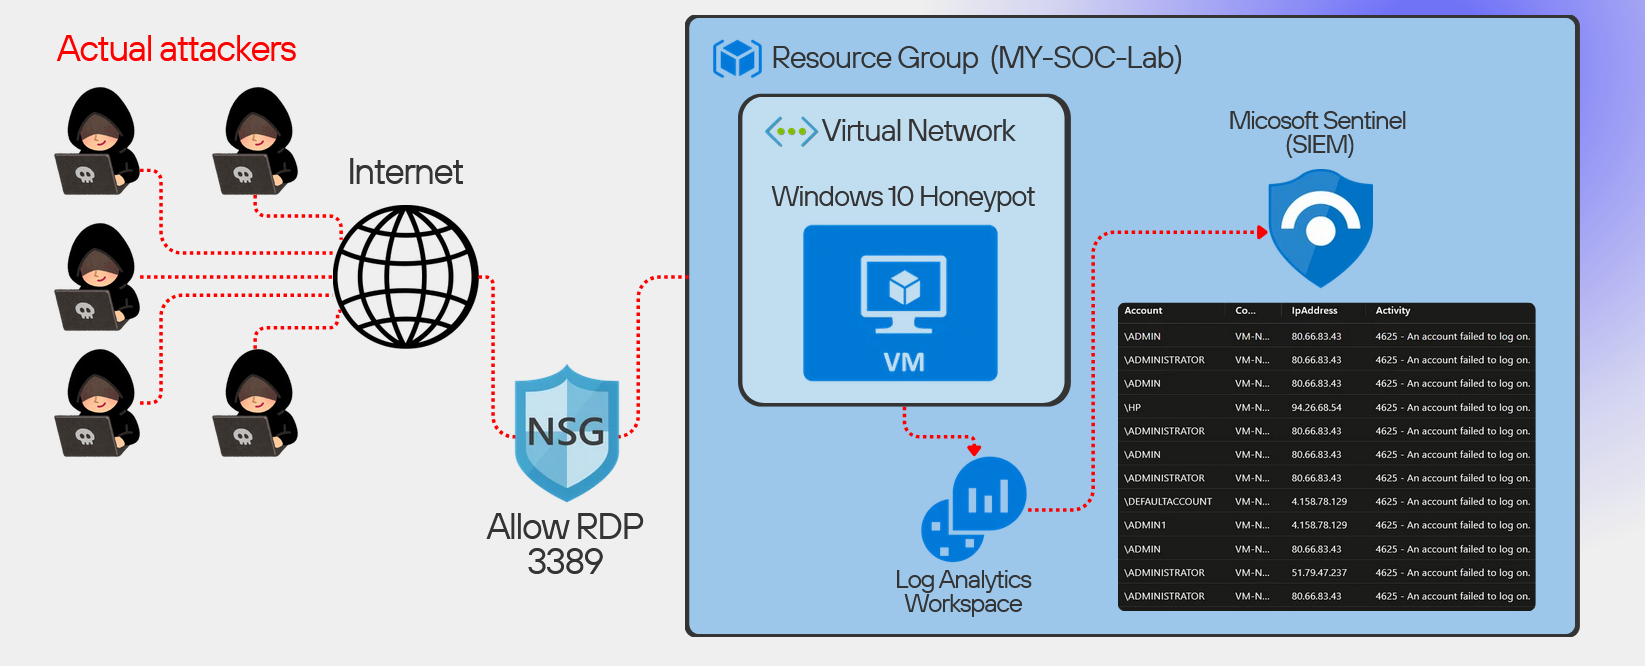The image size is (1645, 666).
Task: Click the 'Internet' label above the globe
Action: pos(405,172)
